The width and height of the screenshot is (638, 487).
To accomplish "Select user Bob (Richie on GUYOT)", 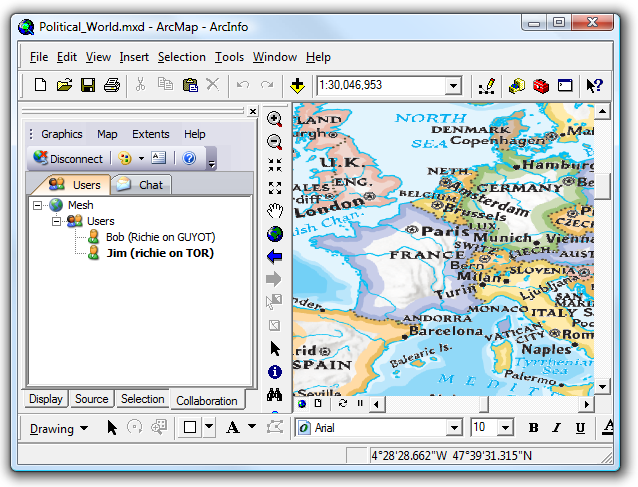I will [160, 237].
